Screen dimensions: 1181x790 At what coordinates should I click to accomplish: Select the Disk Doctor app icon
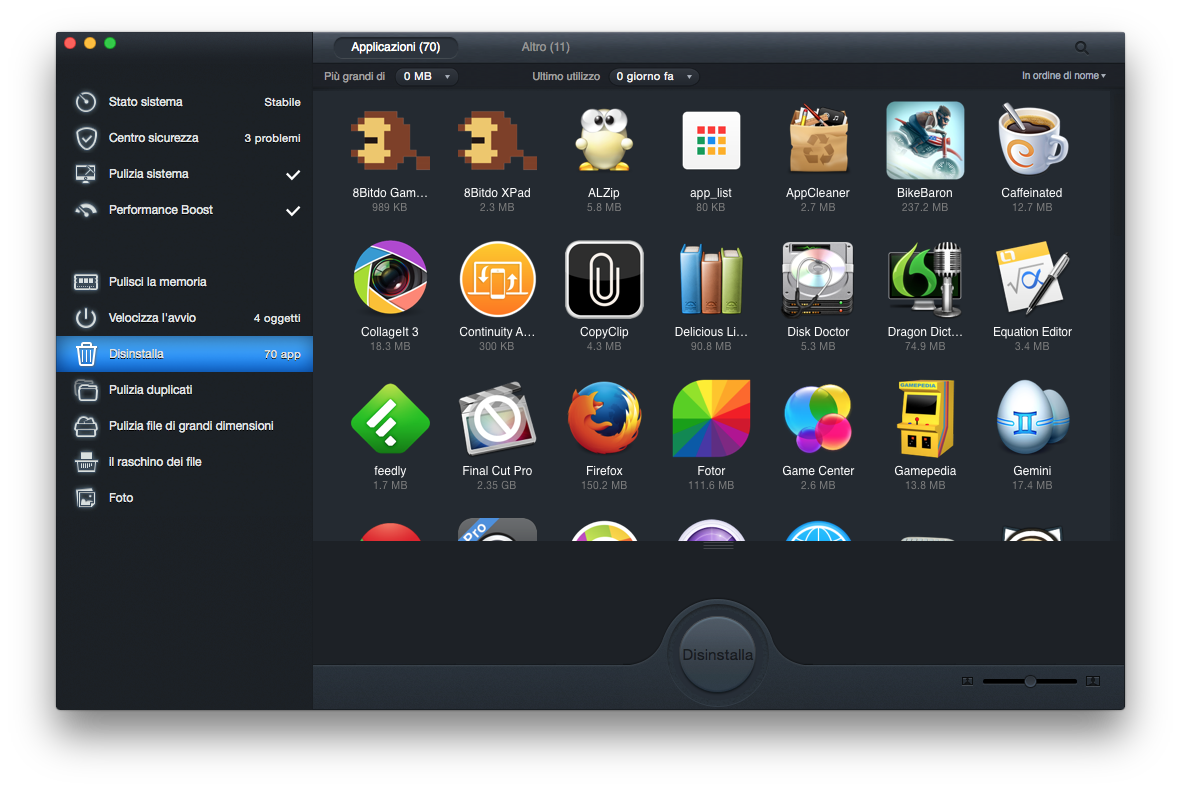click(818, 279)
